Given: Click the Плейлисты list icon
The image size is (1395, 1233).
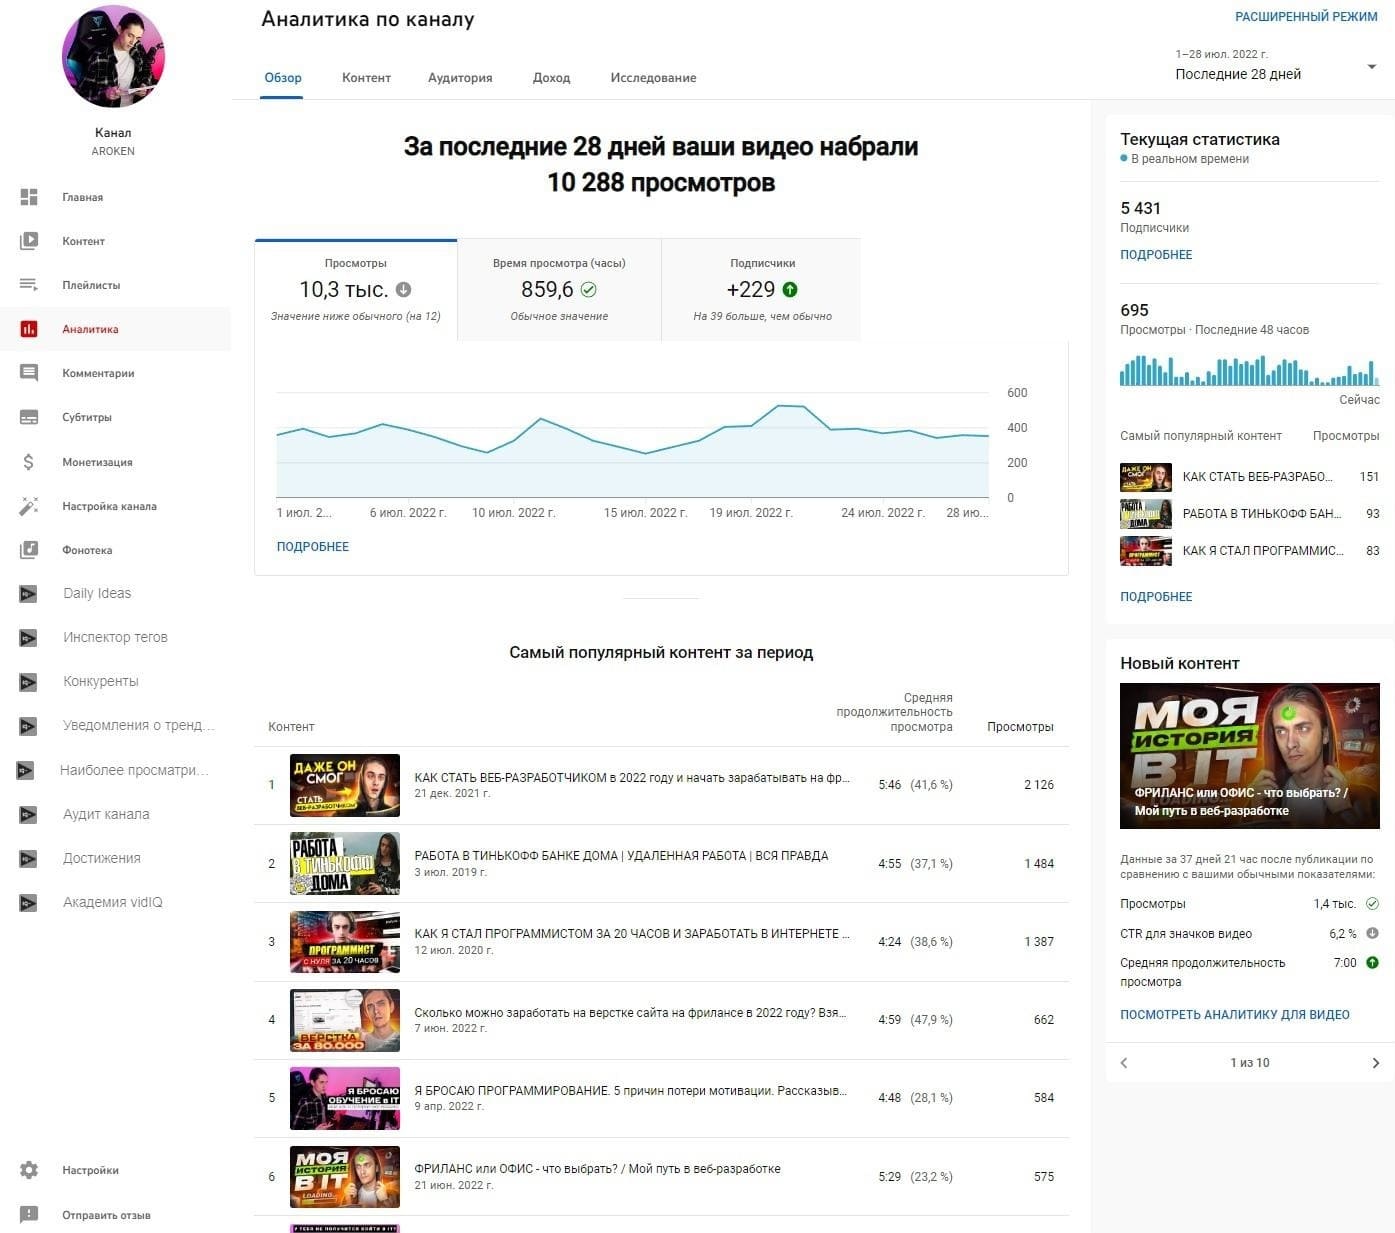Looking at the screenshot, I should click(x=29, y=285).
